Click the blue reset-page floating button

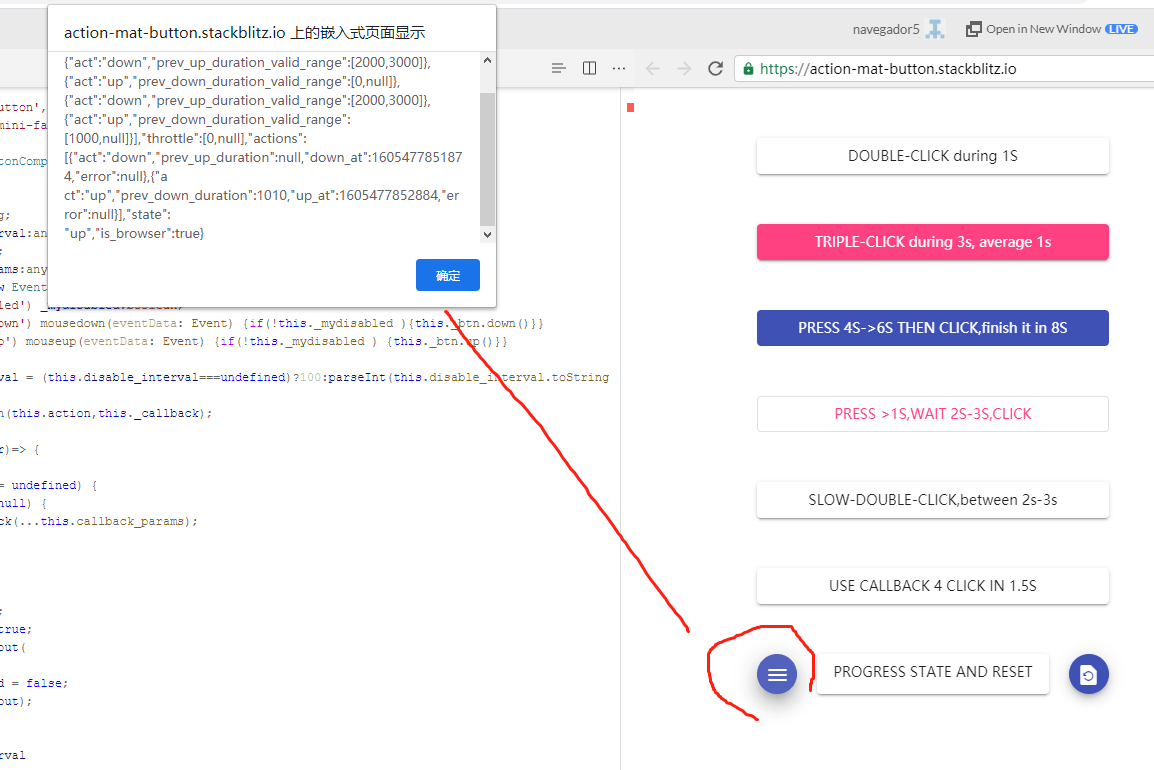1088,674
